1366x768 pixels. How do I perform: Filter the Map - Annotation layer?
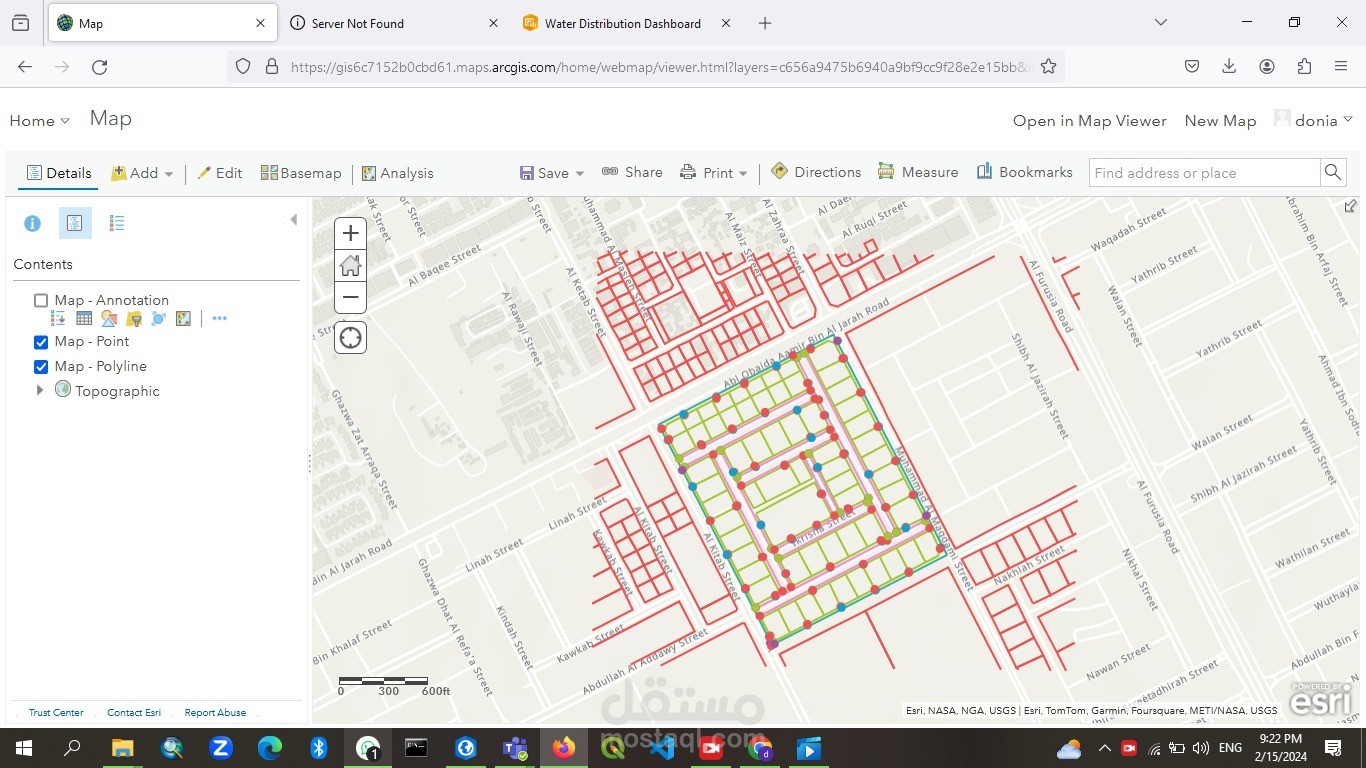[x=134, y=319]
